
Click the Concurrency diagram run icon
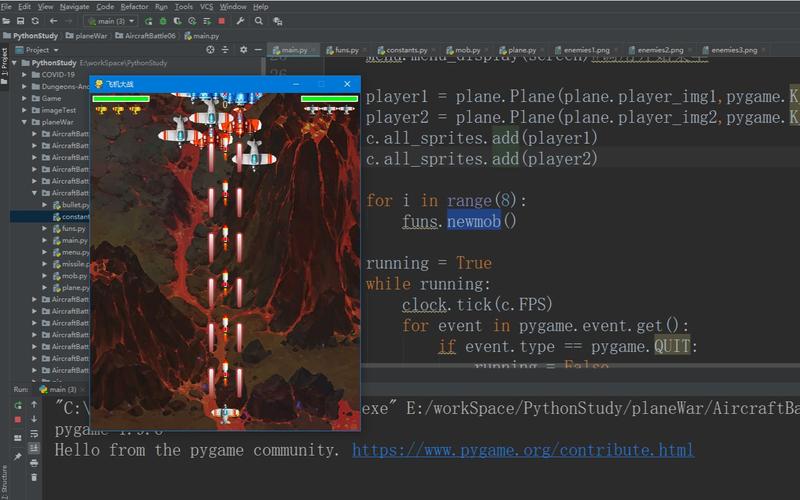(x=207, y=21)
